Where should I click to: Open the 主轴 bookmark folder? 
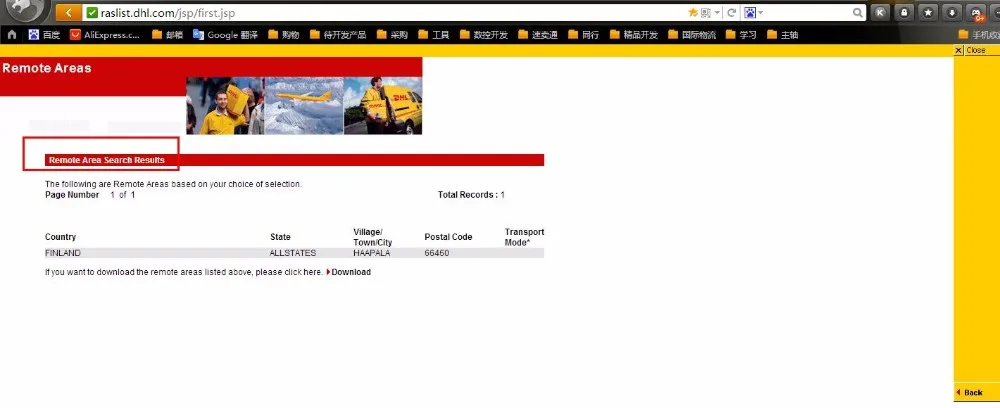tap(783, 34)
